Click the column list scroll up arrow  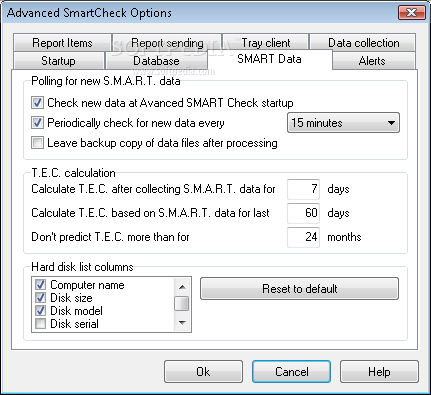pos(182,286)
